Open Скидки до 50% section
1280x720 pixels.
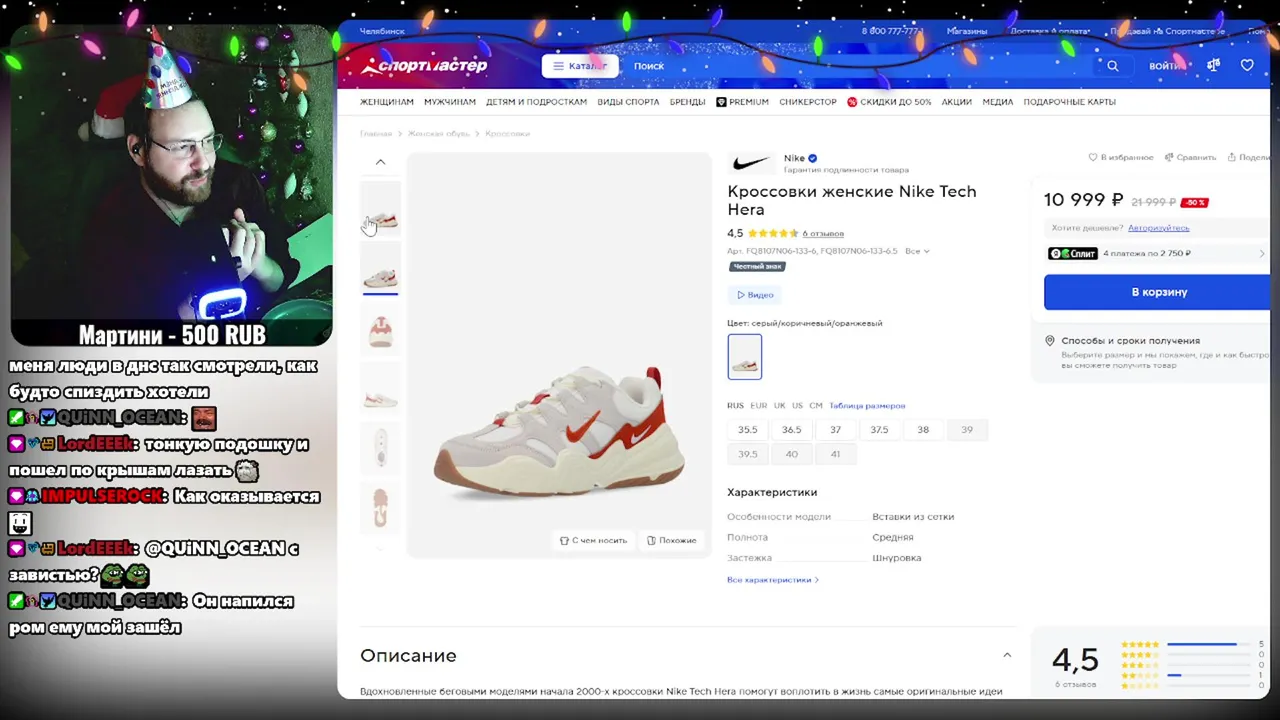coord(889,102)
